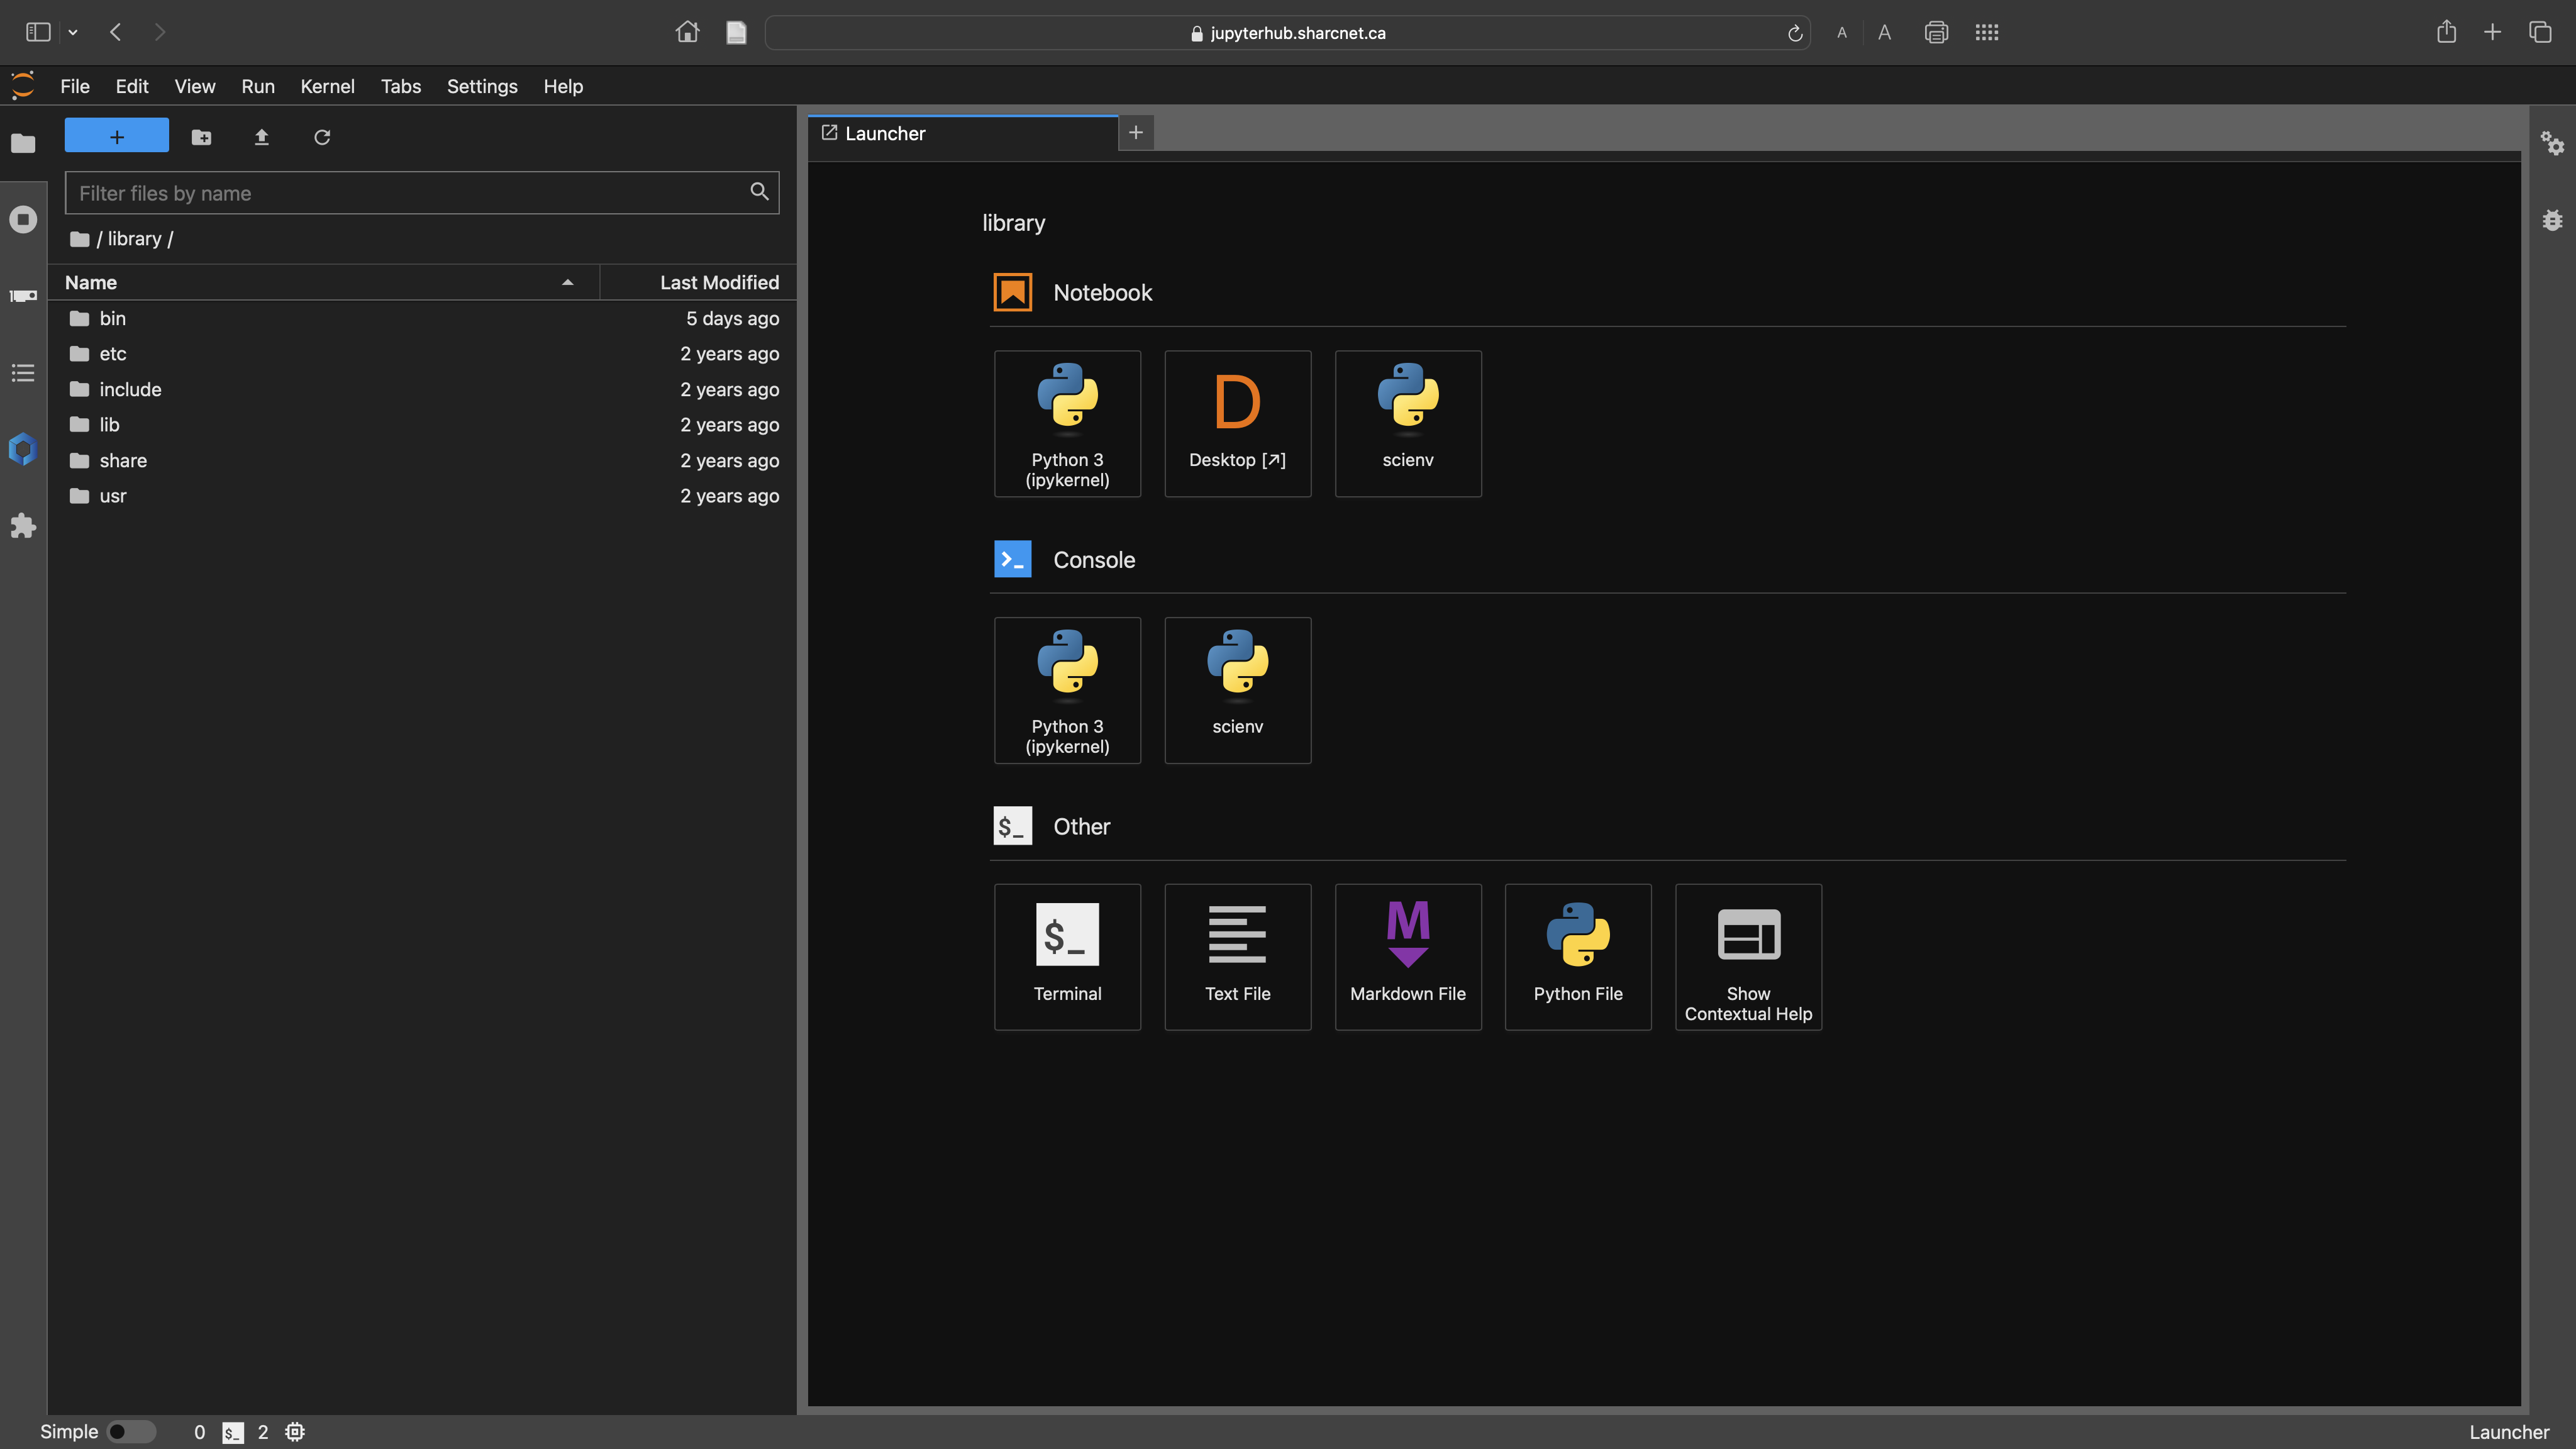
Task: Click the blue New Launcher button
Action: (116, 136)
